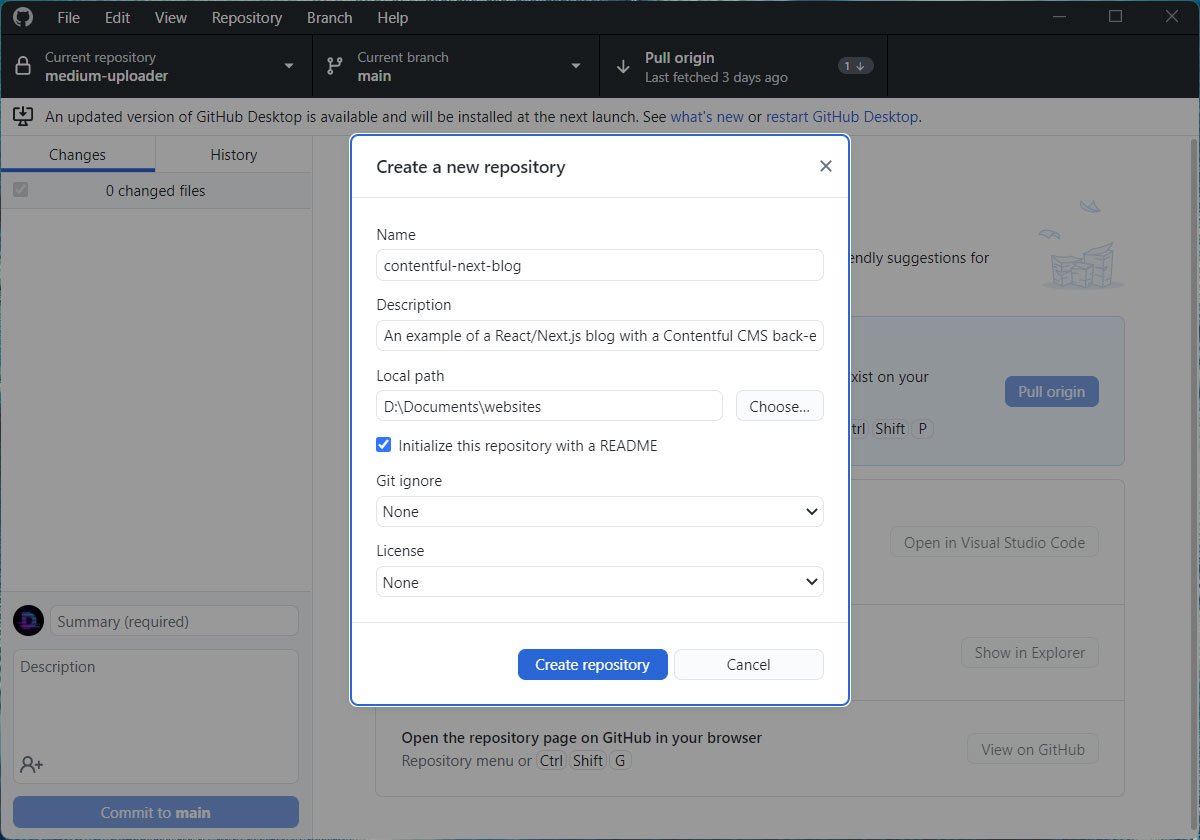Click the lock icon beside Current repository
The height and width of the screenshot is (840, 1200).
coord(22,66)
